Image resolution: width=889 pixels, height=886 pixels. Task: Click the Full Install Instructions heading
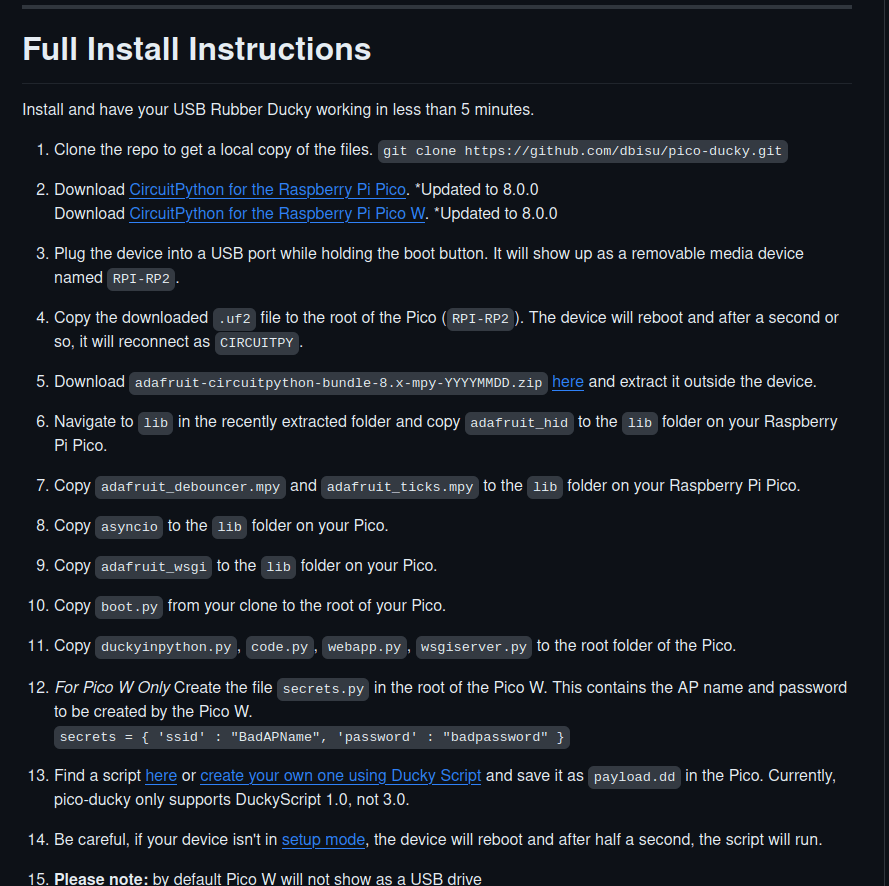point(197,49)
